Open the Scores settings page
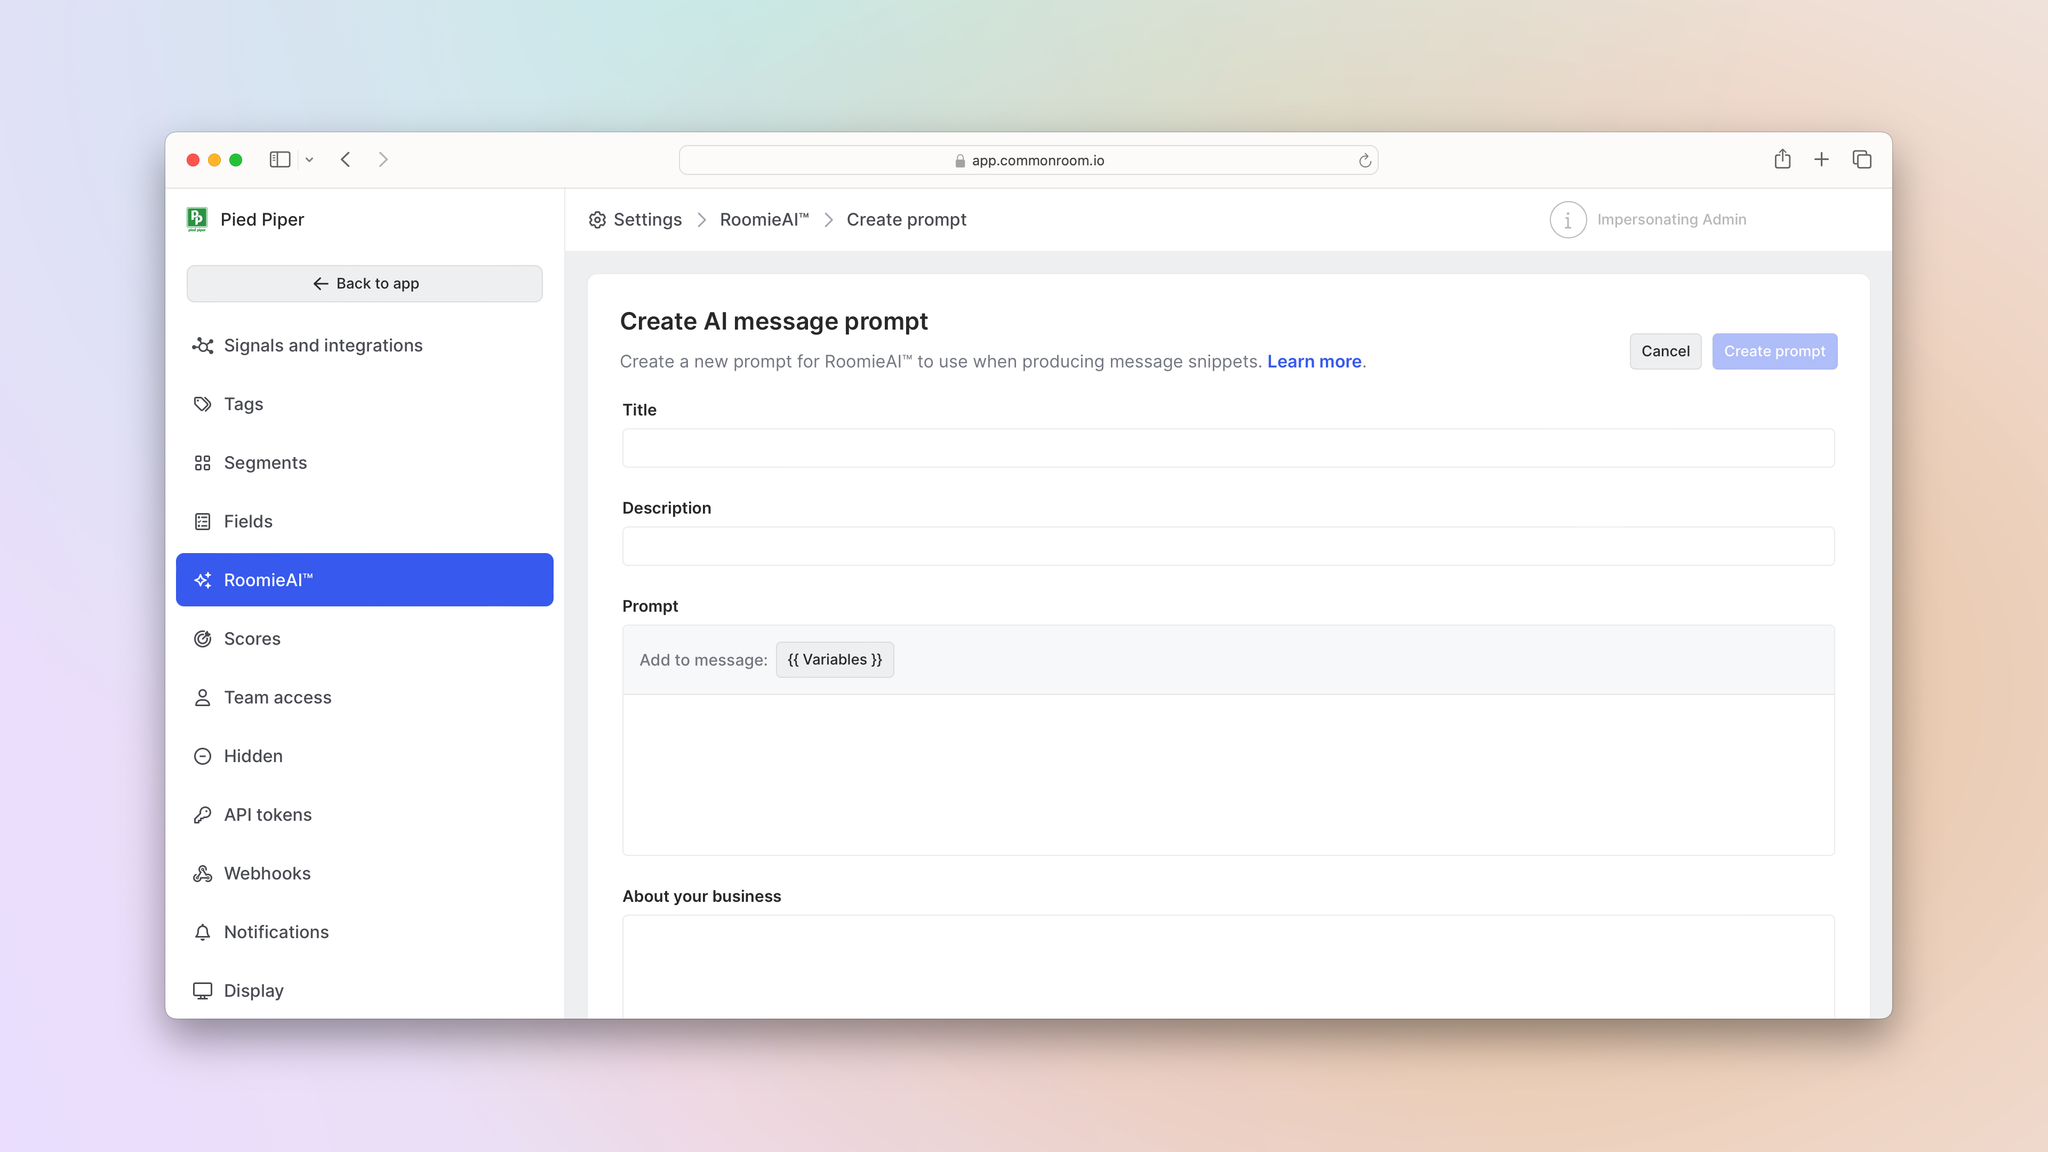 coord(365,639)
